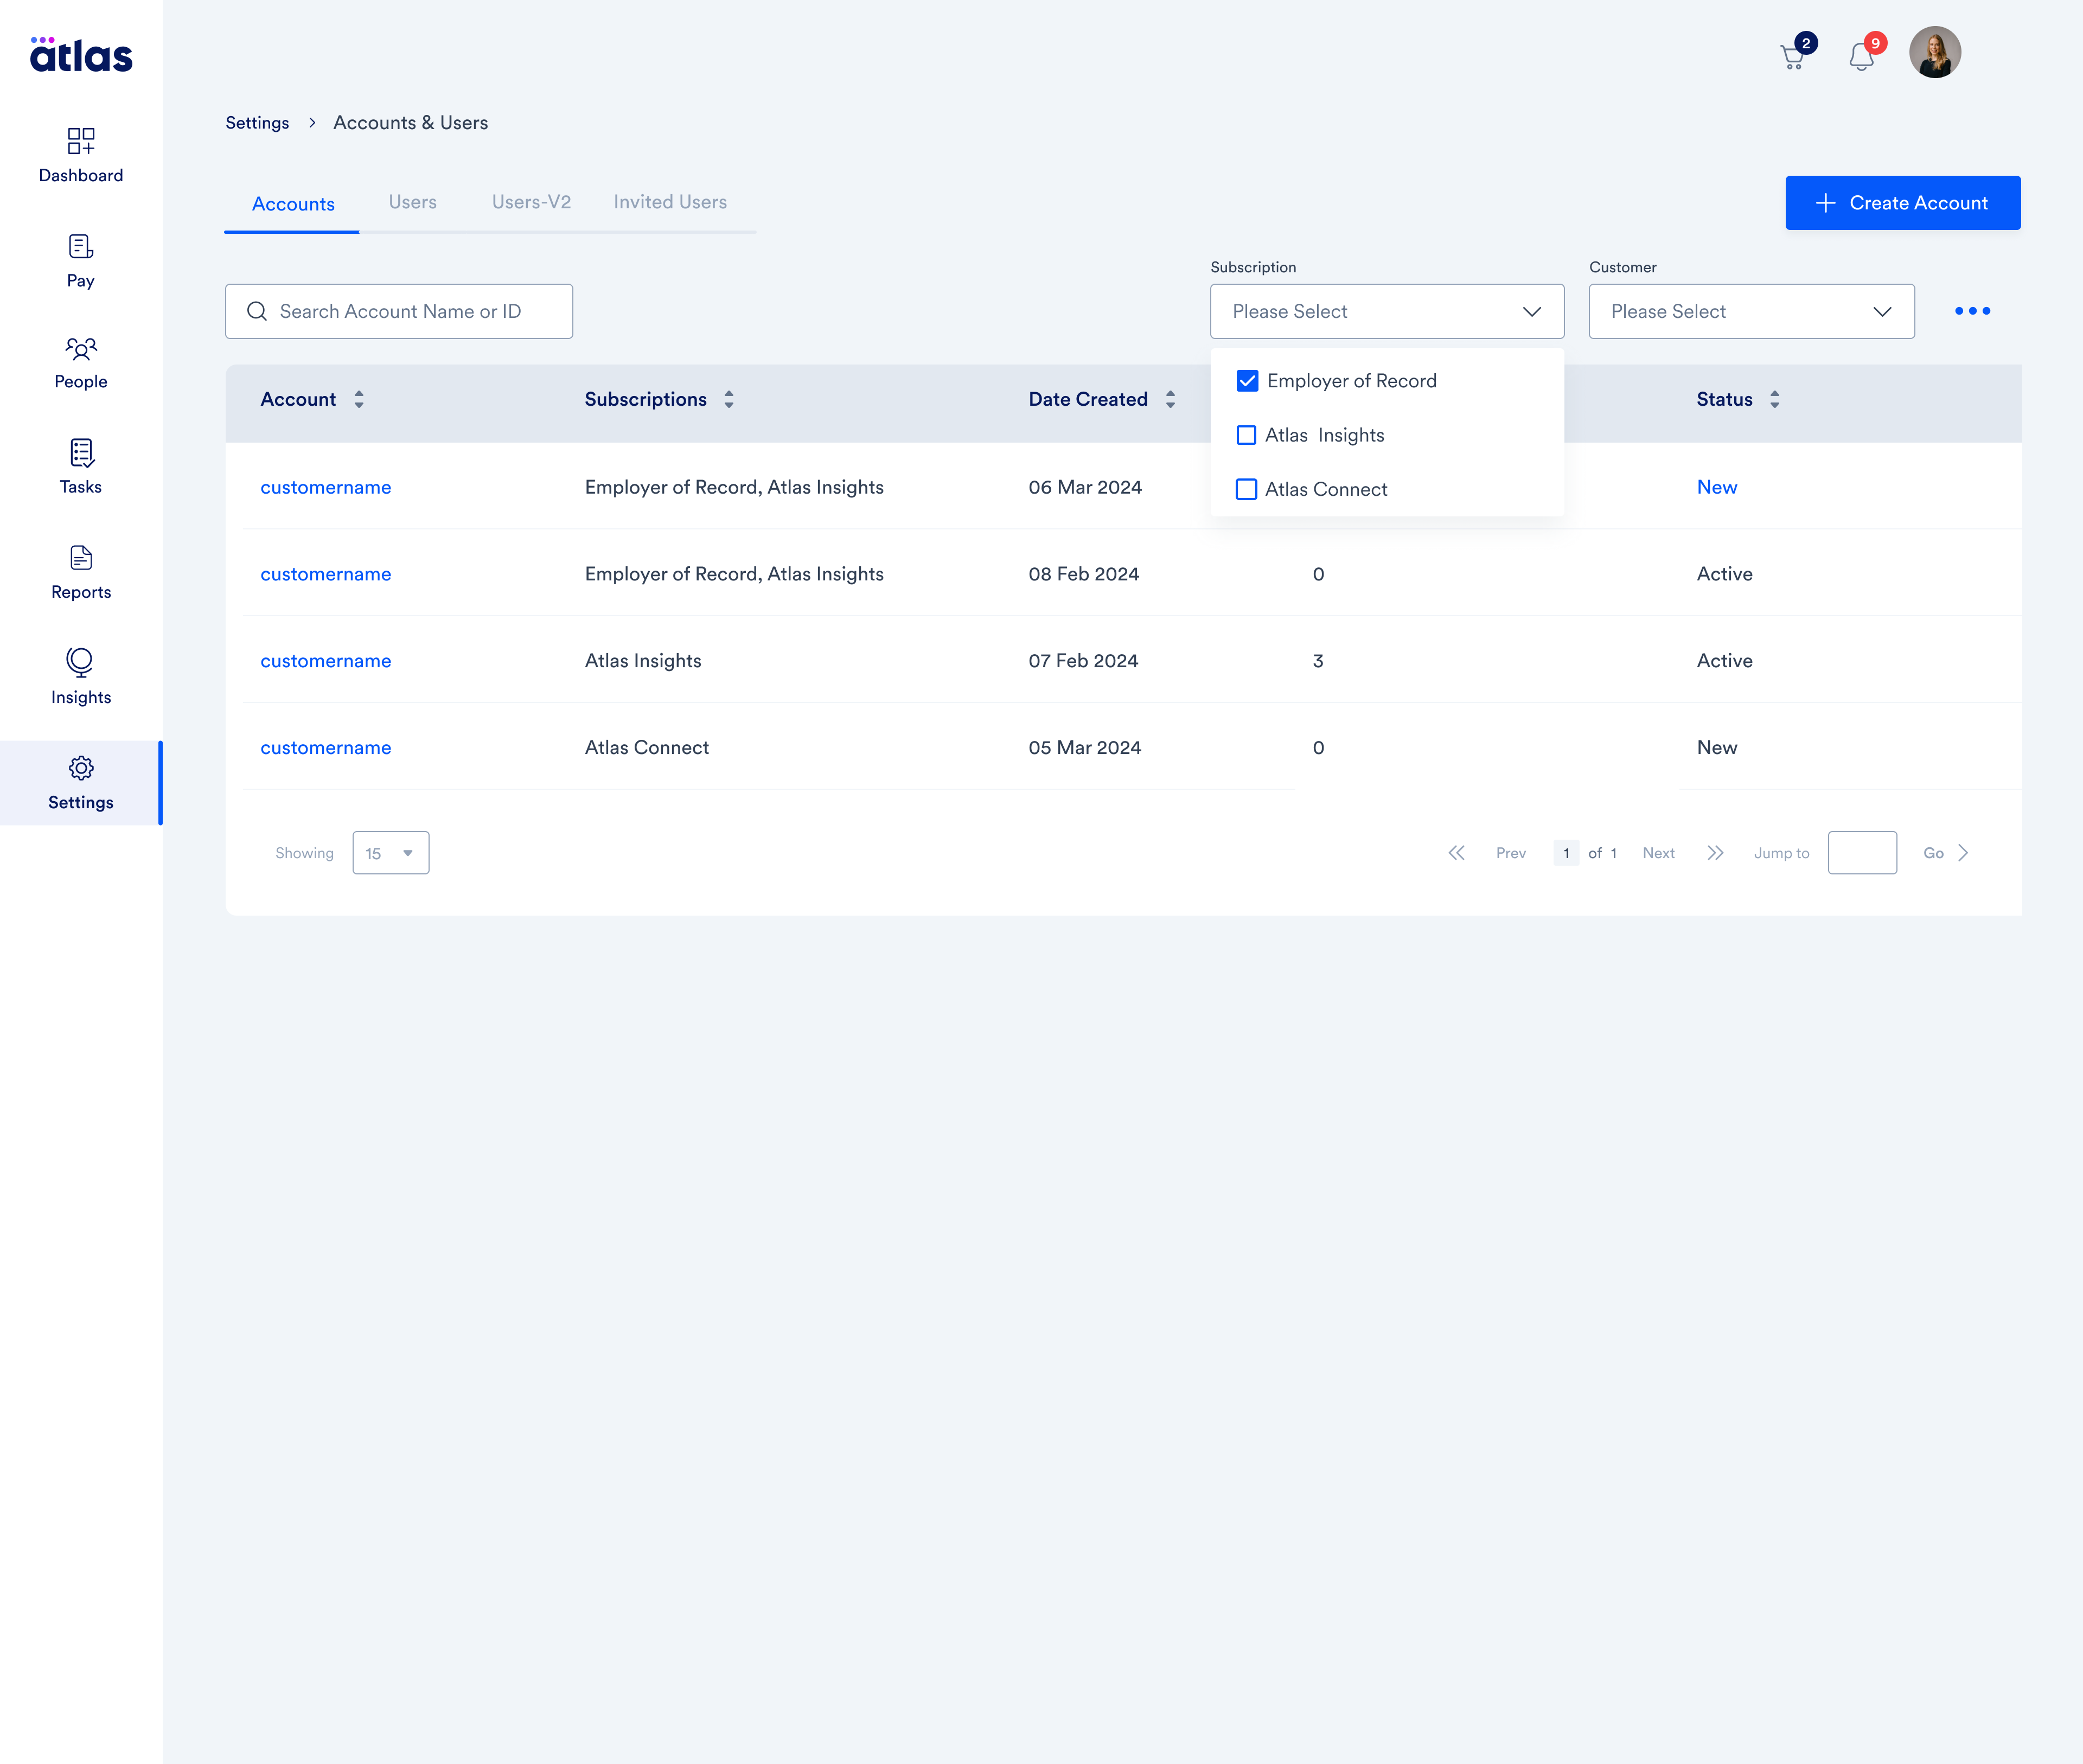
Task: Open the Showing rows-per-page dropdown
Action: click(391, 853)
